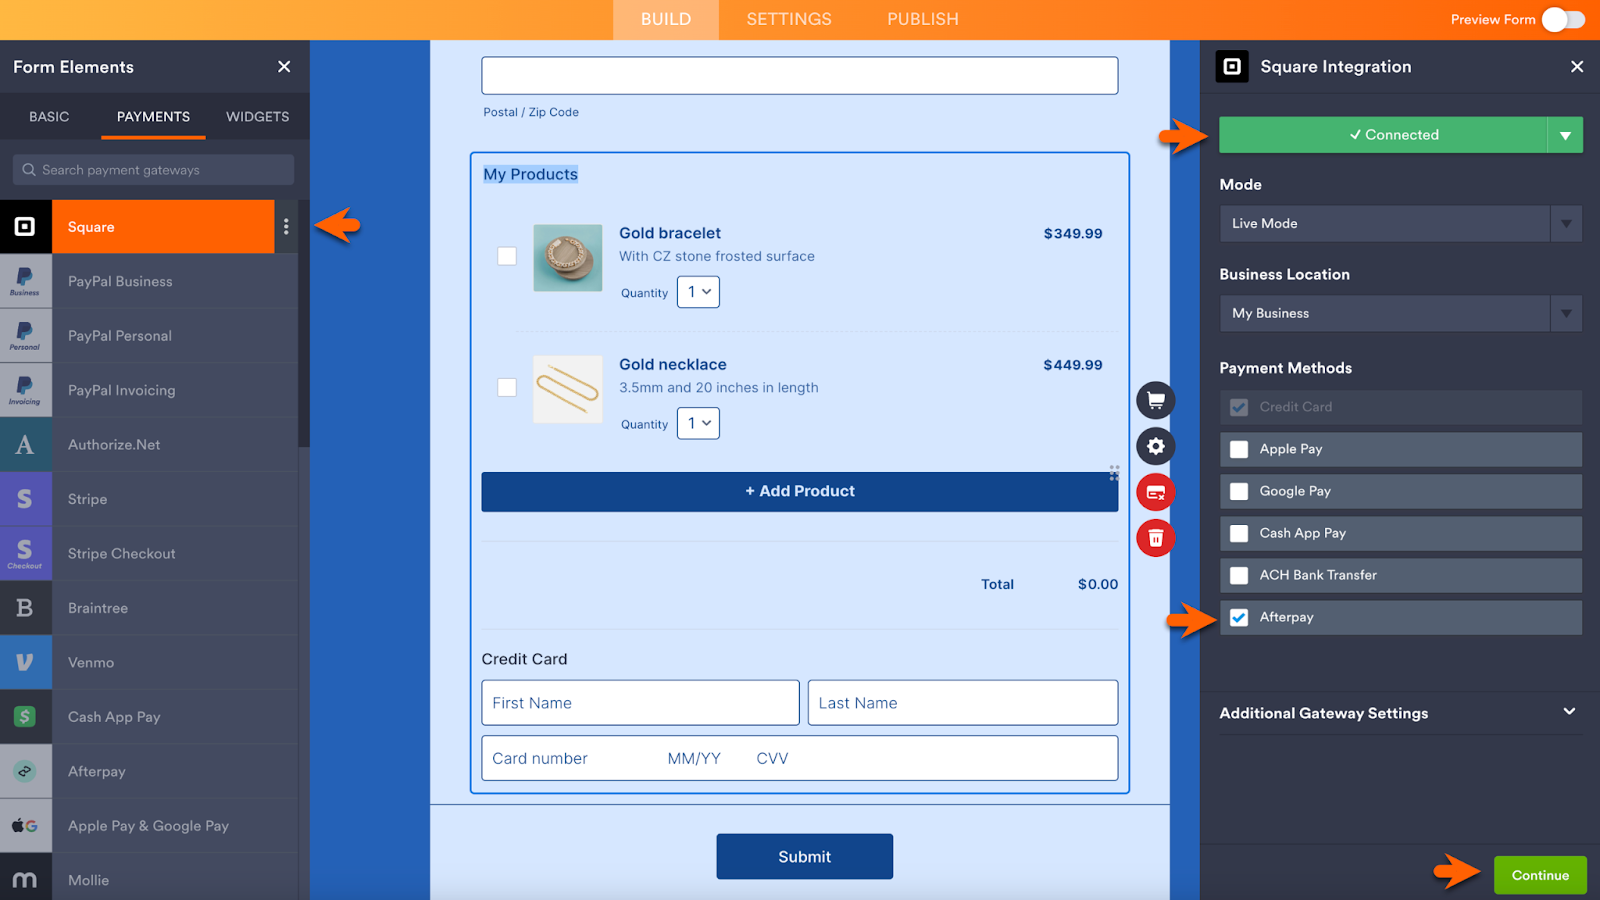The width and height of the screenshot is (1600, 900).
Task: Click the PayPal Invoicing icon
Action: pyautogui.click(x=25, y=390)
